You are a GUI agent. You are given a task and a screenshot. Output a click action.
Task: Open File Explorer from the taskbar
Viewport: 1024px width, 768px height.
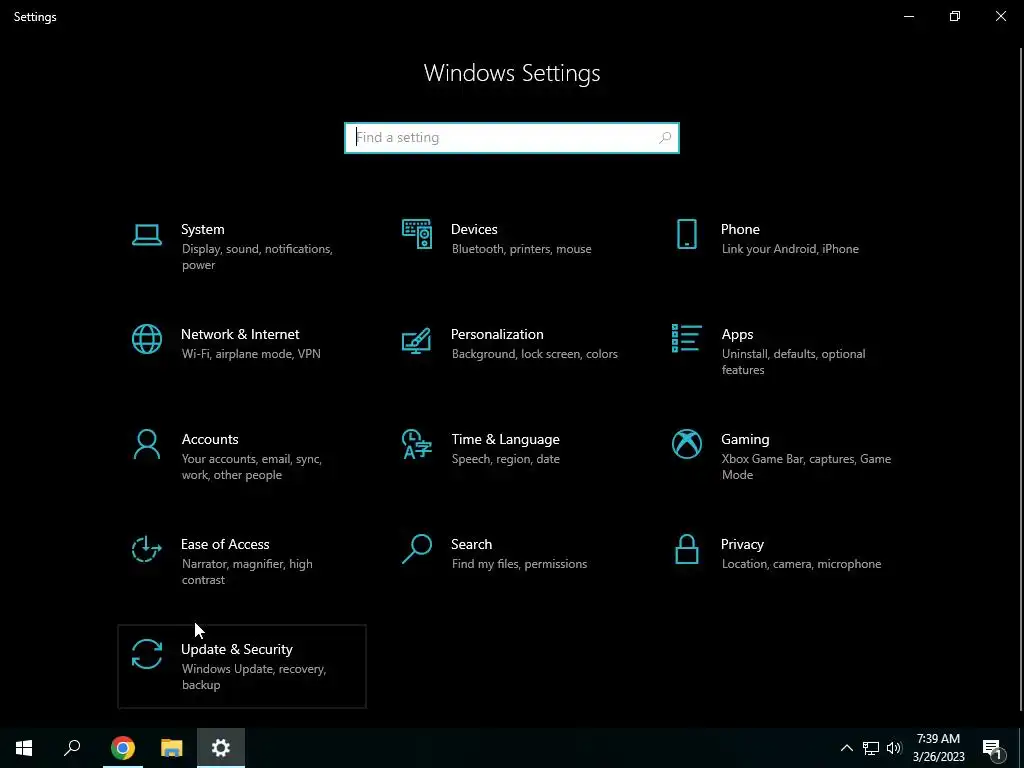[172, 748]
